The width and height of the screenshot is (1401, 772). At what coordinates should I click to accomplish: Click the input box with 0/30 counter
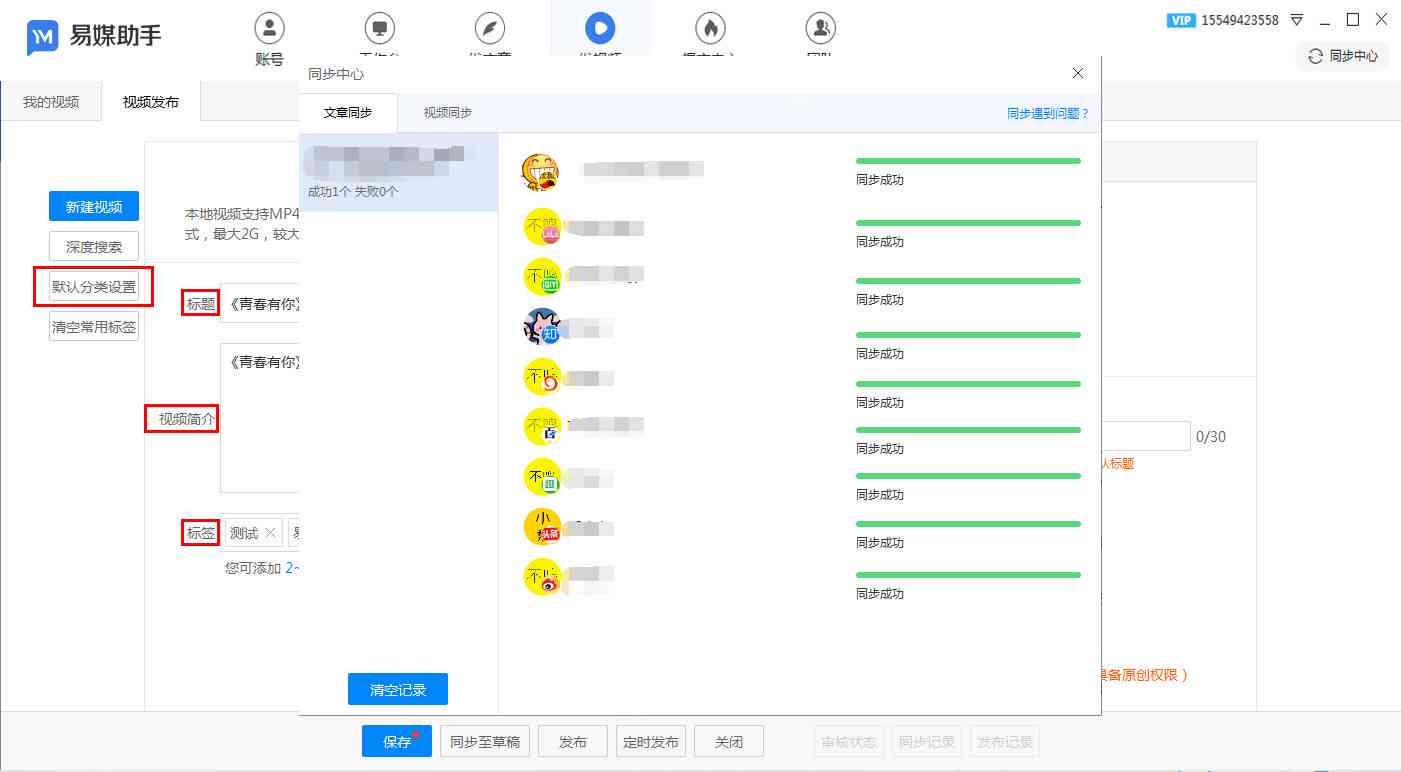click(1146, 436)
